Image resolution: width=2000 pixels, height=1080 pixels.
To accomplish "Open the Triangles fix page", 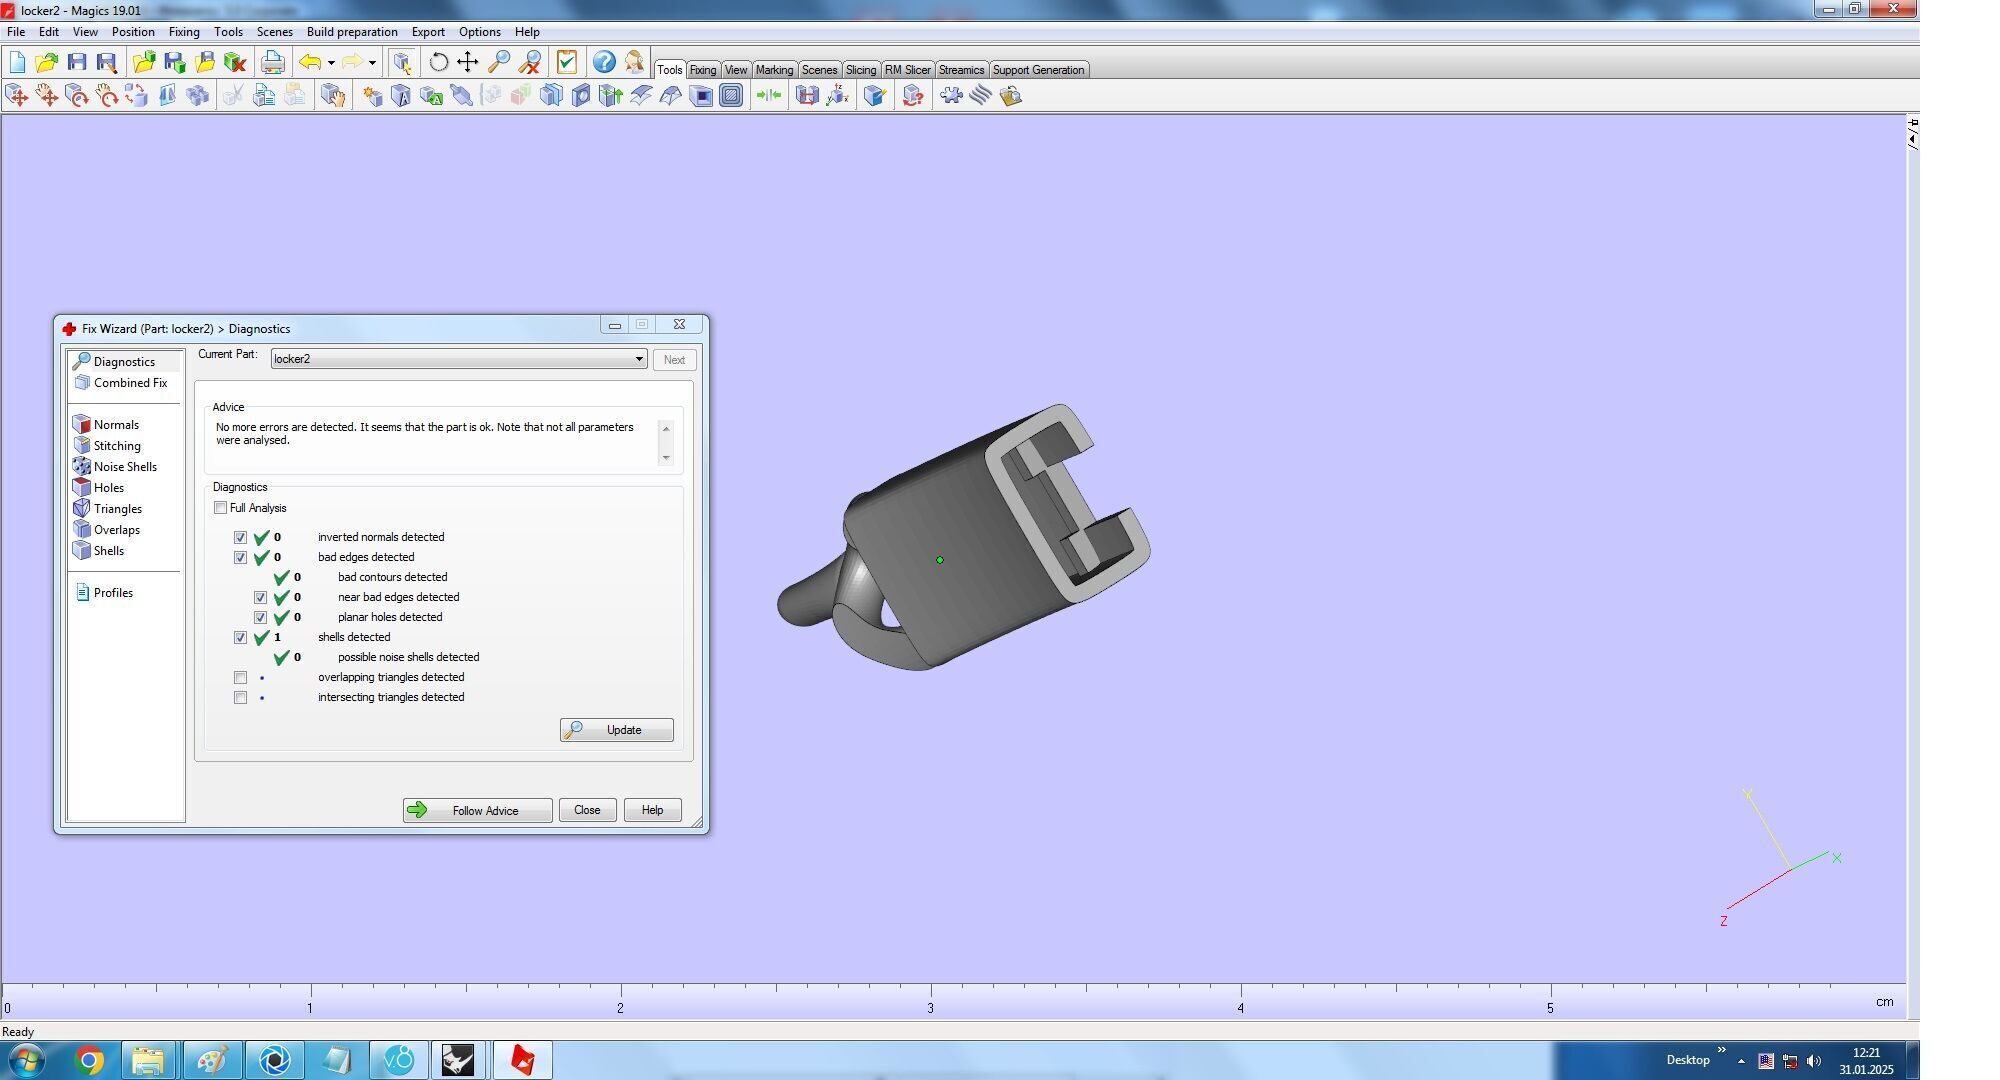I will pos(117,509).
